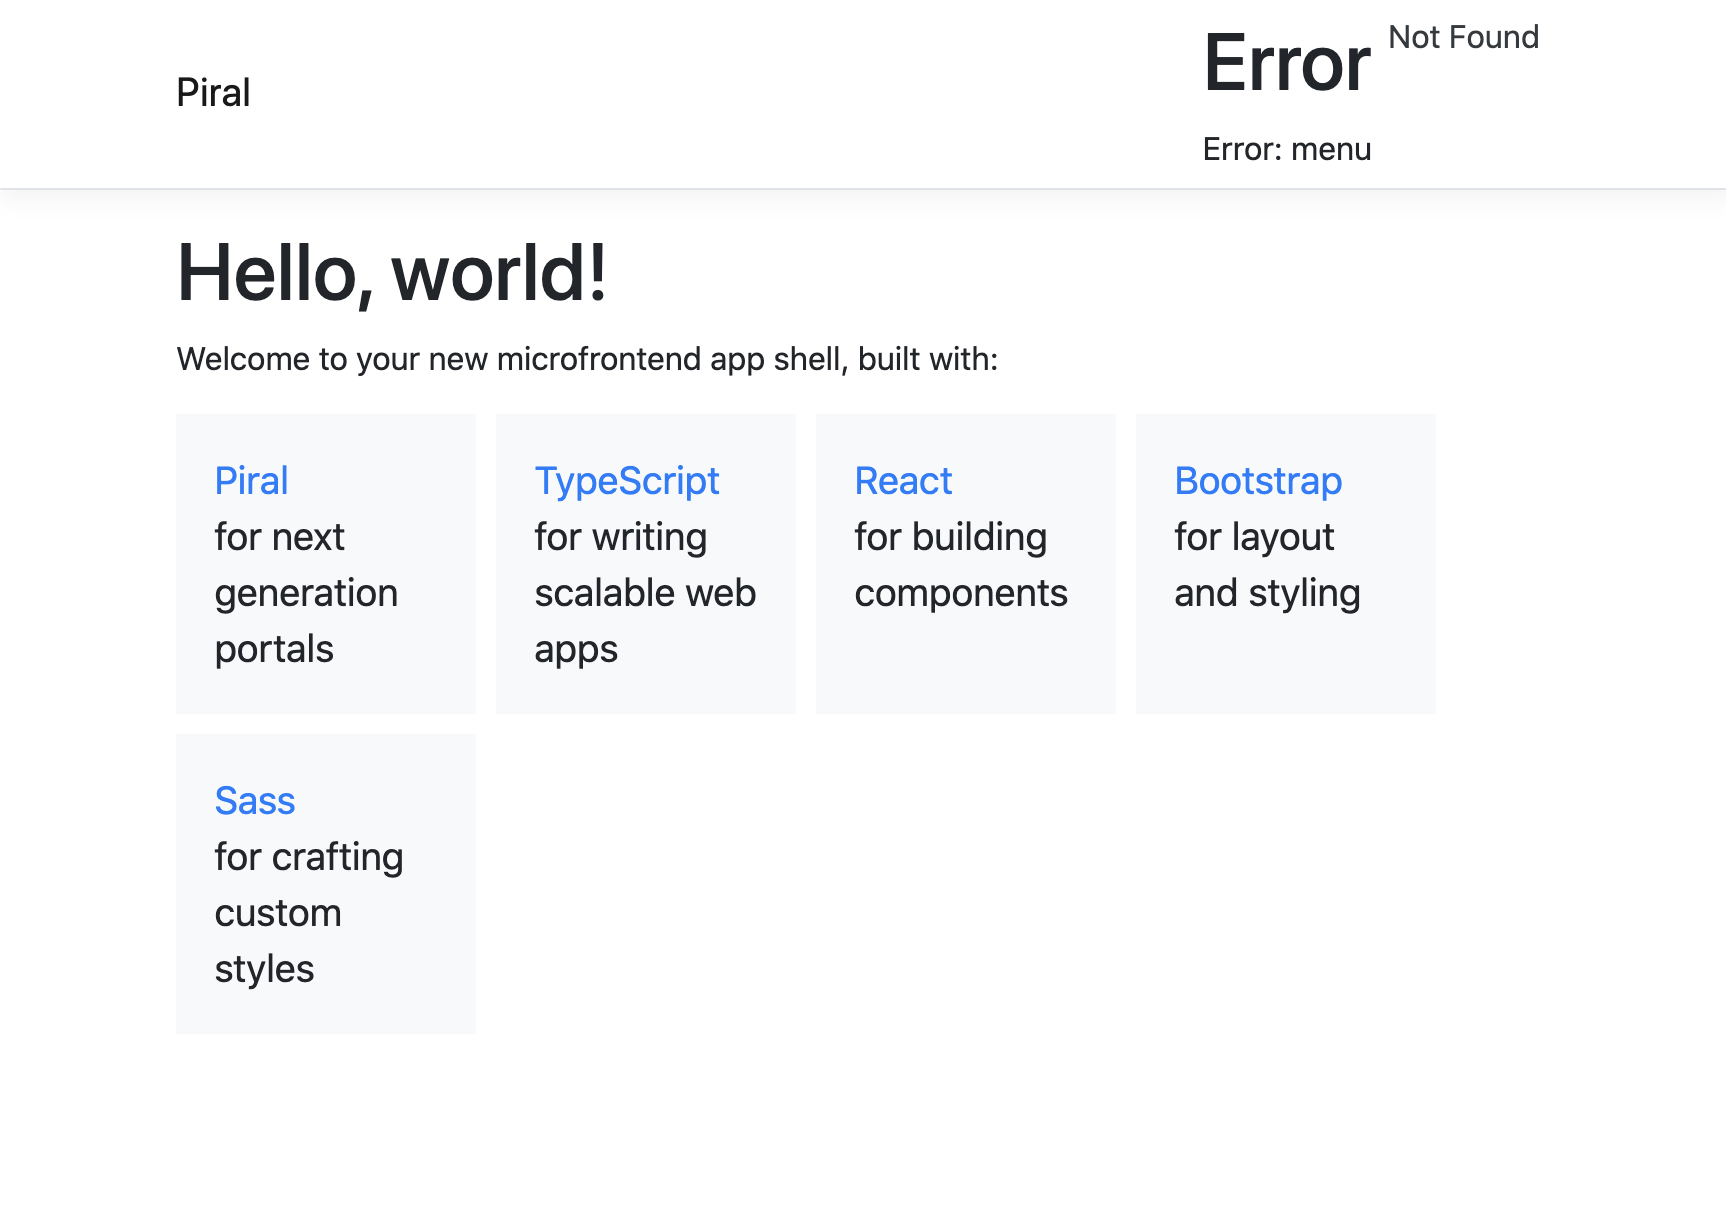Select "for building components" description
This screenshot has width=1726, height=1206.
point(961,565)
